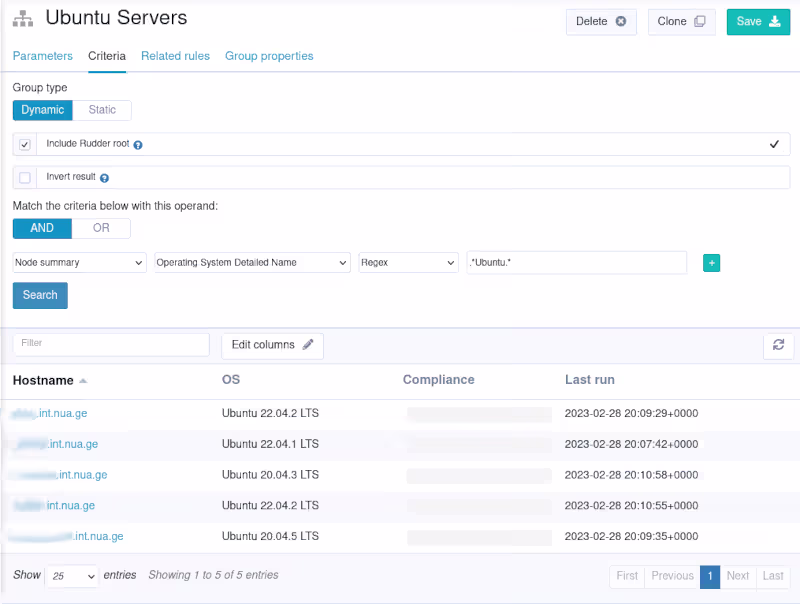
Task: Open the Related rules tab
Action: click(x=175, y=56)
